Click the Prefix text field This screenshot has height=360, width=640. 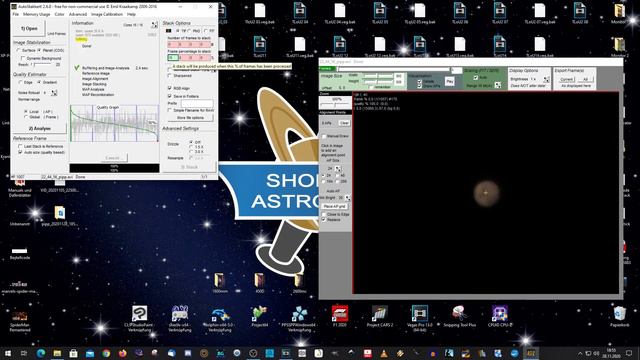click(197, 104)
